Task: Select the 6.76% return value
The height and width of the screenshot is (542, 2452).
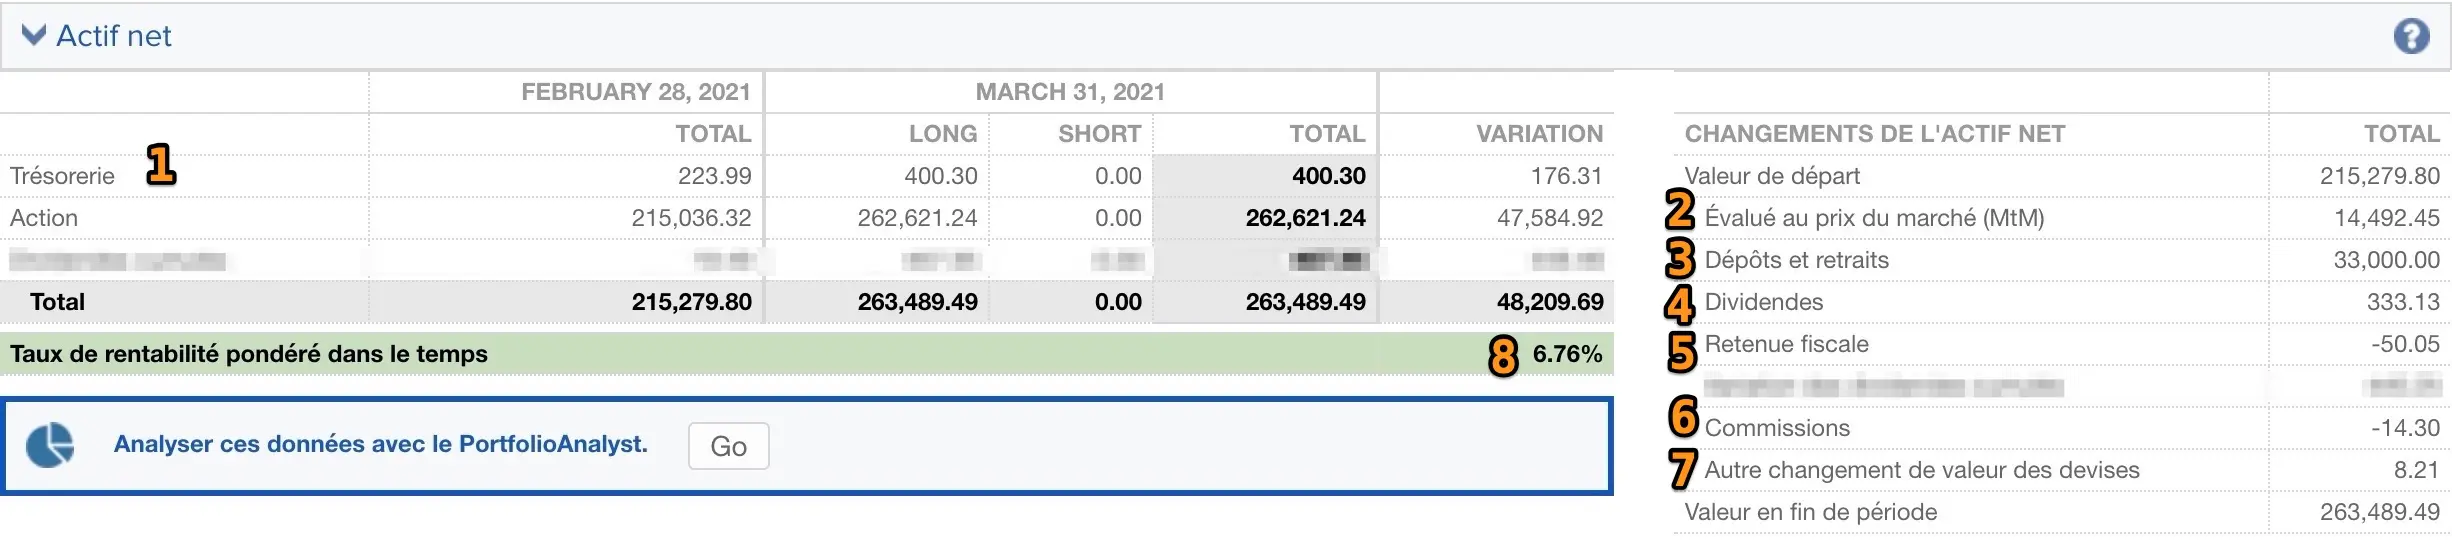Action: 1567,354
